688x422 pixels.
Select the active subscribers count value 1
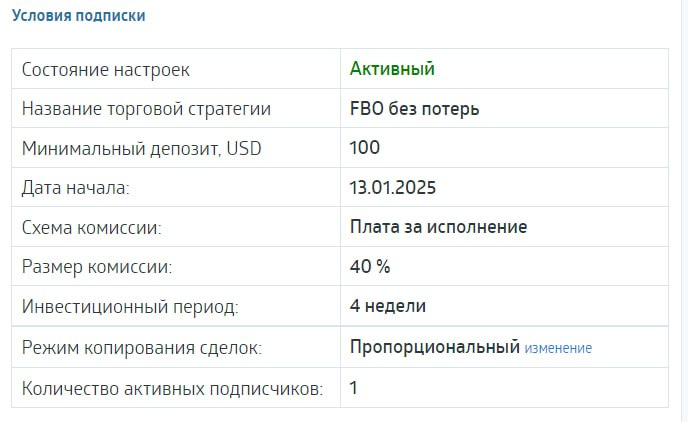click(354, 388)
